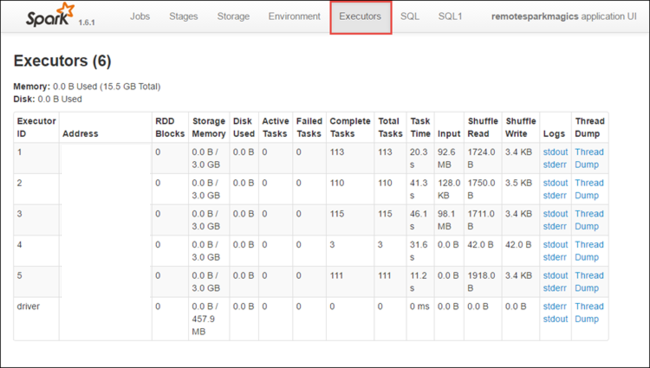
Task: Switch to the Stages tab
Action: coord(183,17)
